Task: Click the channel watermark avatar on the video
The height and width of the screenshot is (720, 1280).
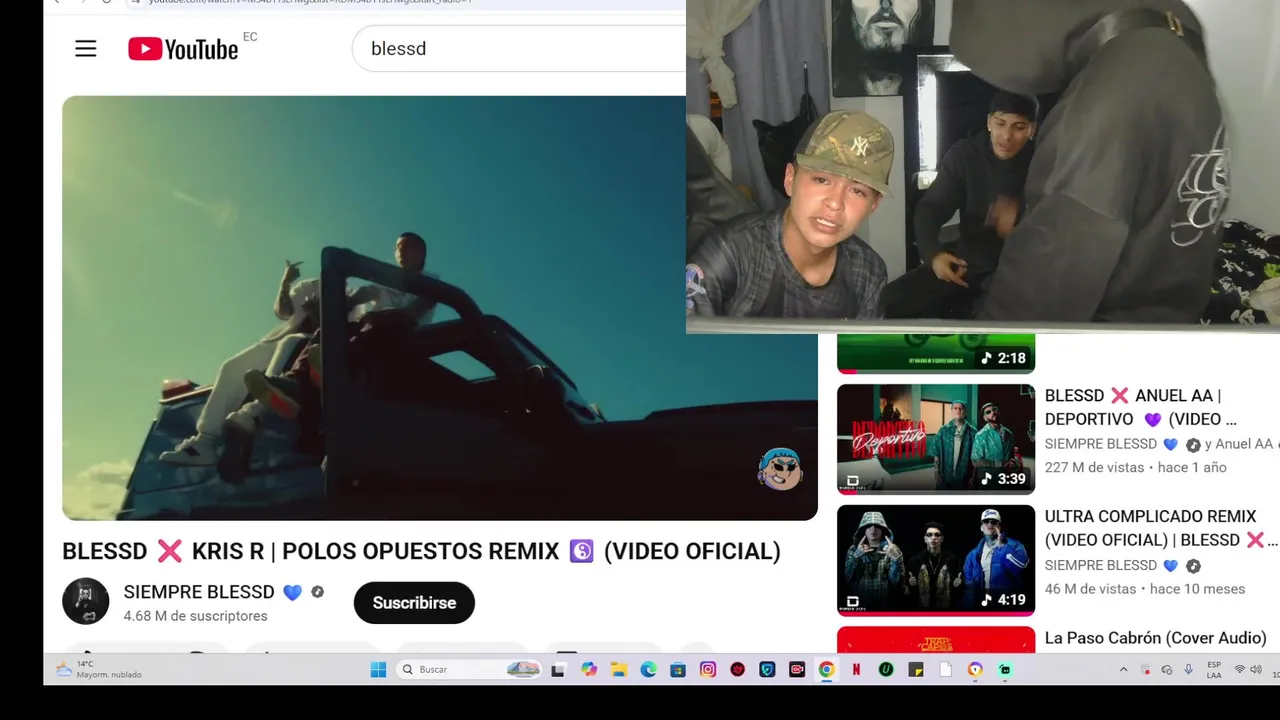Action: point(780,469)
